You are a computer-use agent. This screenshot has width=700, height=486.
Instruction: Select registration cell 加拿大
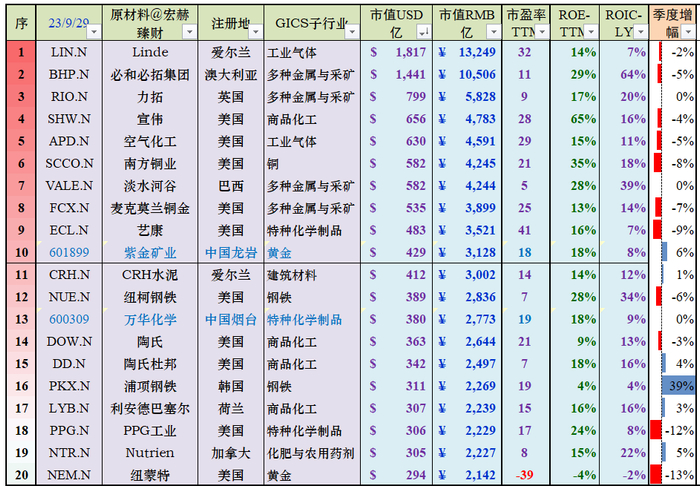point(231,453)
